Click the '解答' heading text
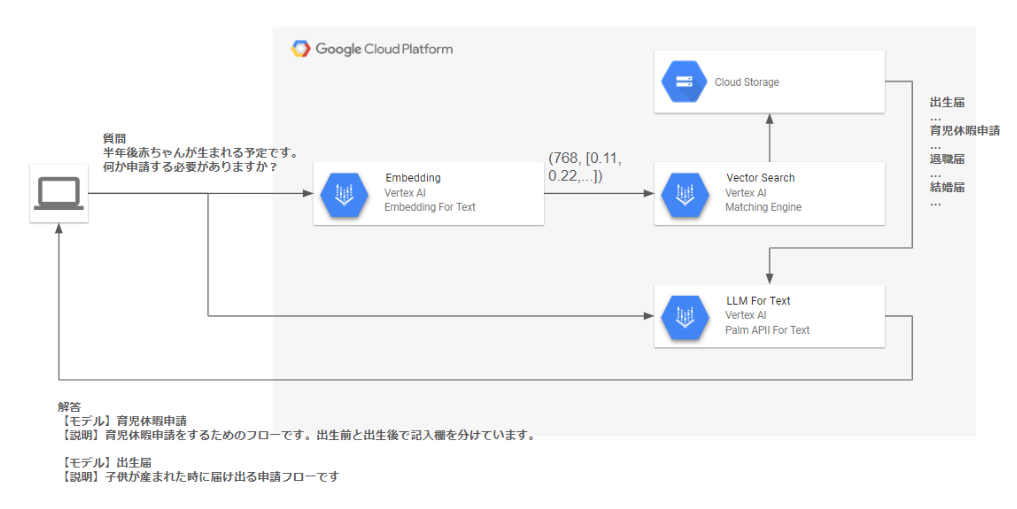1017x509 pixels. 69,407
